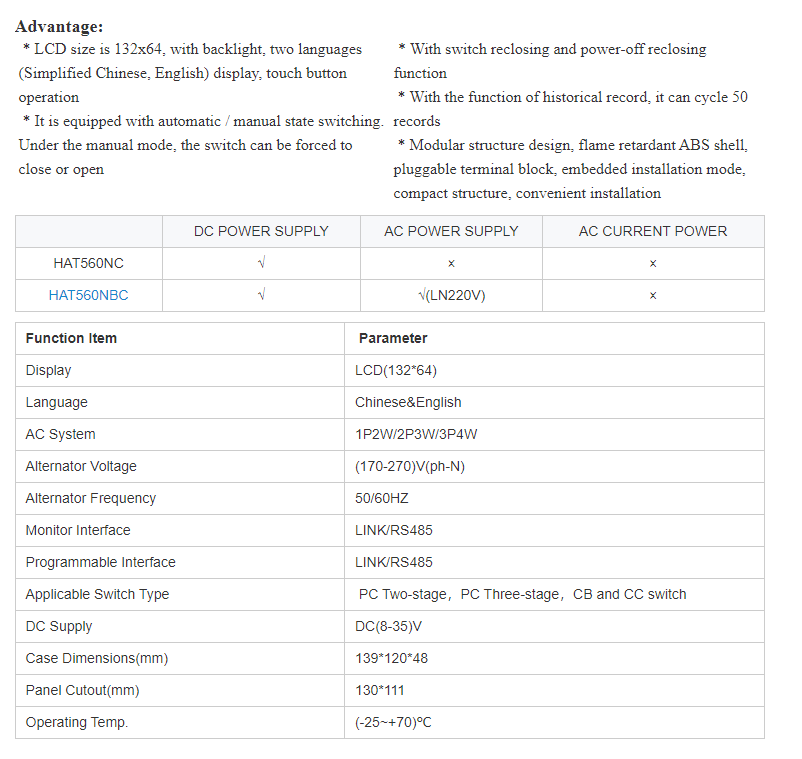Screen dimensions: 802x759
Task: Select the DC POWER SUPPLY column header
Action: (x=261, y=231)
